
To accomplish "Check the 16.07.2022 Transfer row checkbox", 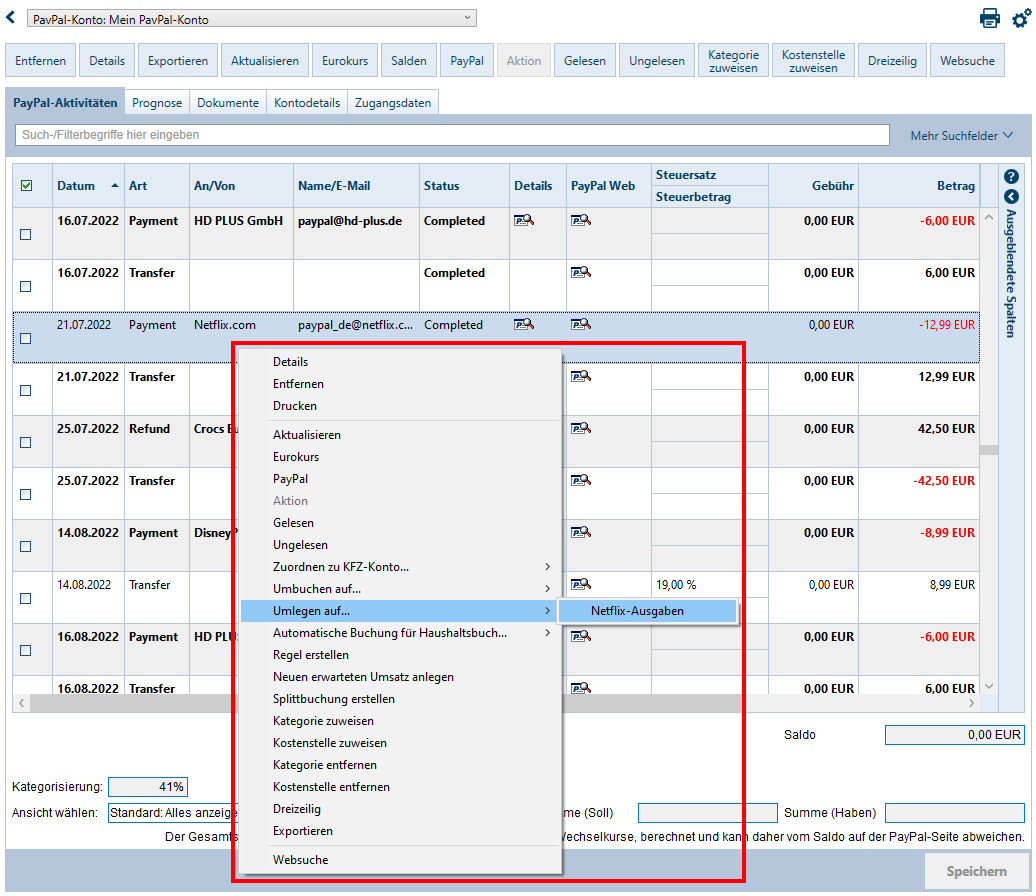I will 26,287.
